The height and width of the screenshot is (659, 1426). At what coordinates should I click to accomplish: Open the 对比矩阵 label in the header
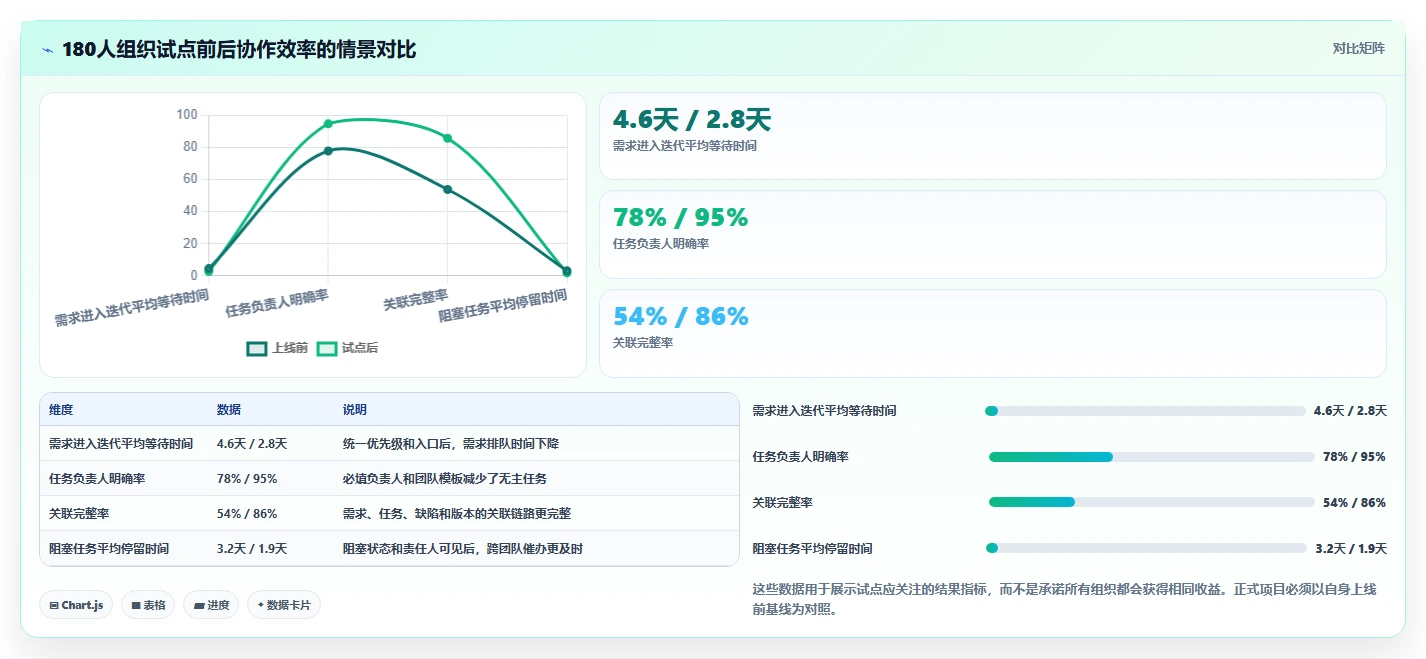pyautogui.click(x=1359, y=48)
